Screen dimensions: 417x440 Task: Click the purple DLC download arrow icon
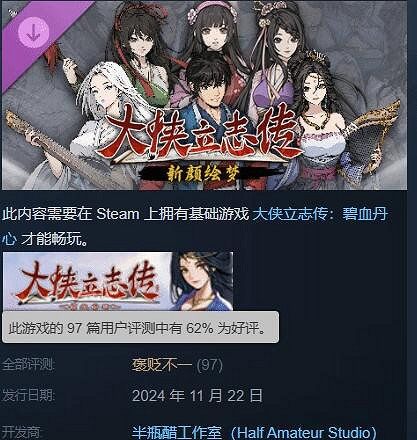34,32
